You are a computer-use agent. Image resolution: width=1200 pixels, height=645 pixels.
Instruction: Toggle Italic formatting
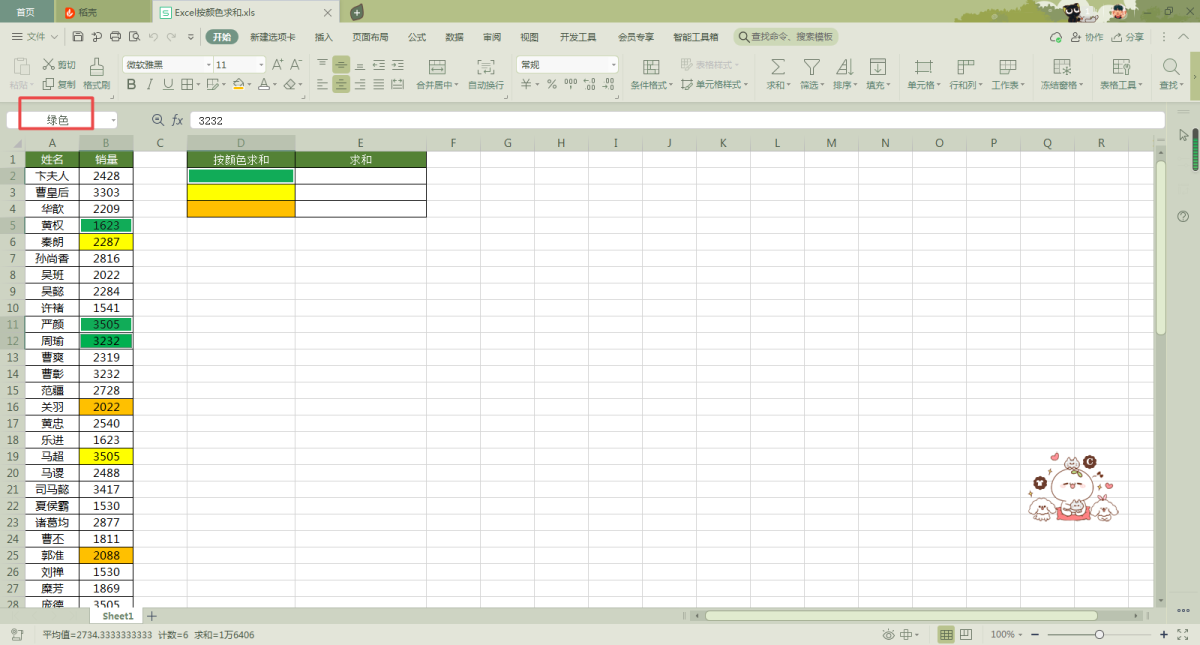click(x=149, y=85)
